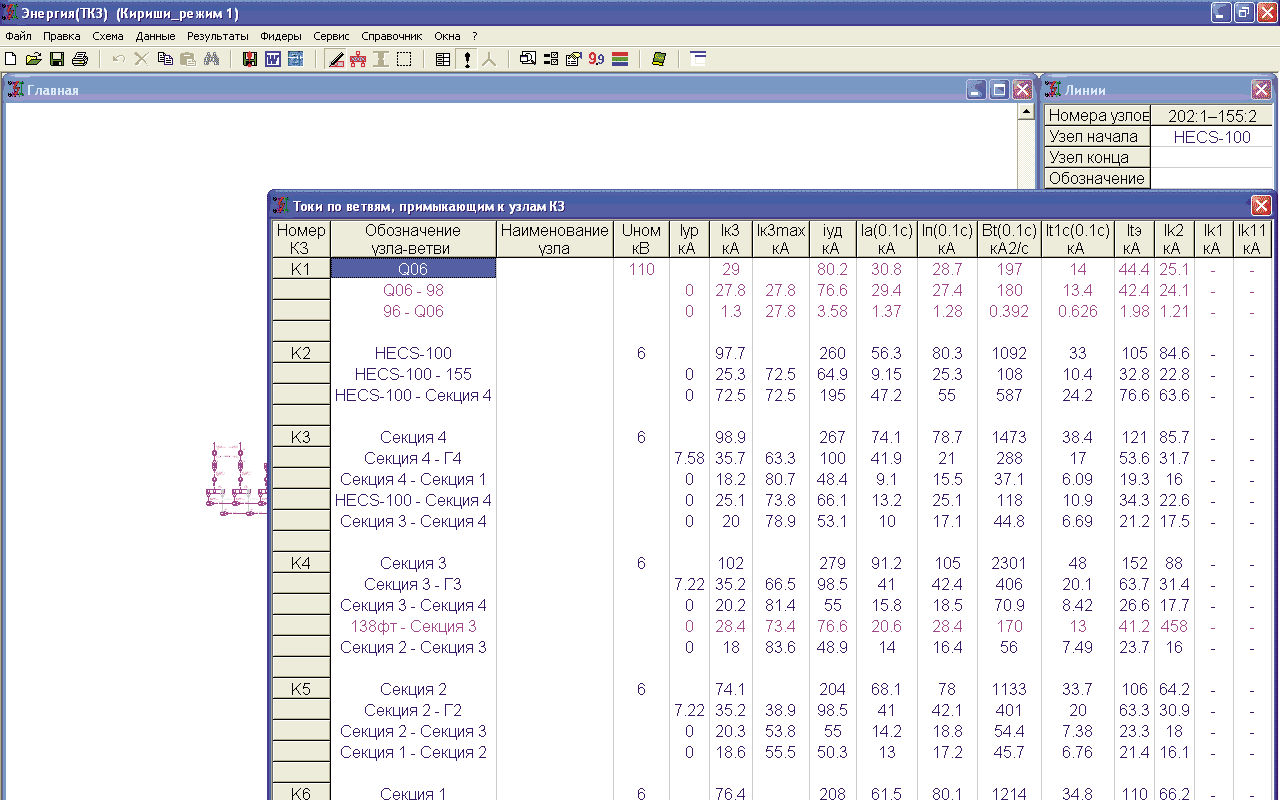
Task: Click the 'Номера узлов' value 202:1–155:2
Action: [1211, 116]
